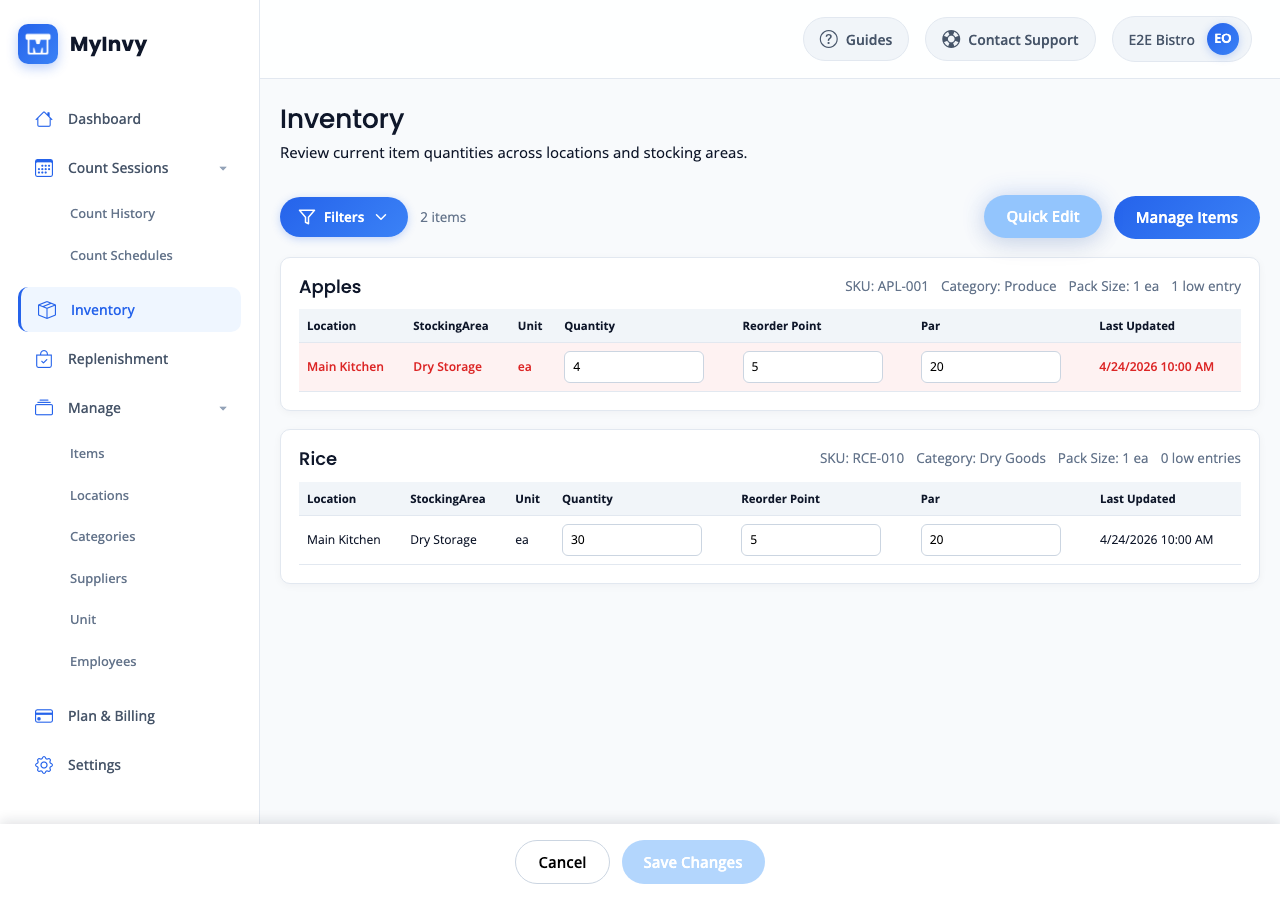Click the Guides question mark icon
This screenshot has height=900, width=1280.
coord(828,40)
